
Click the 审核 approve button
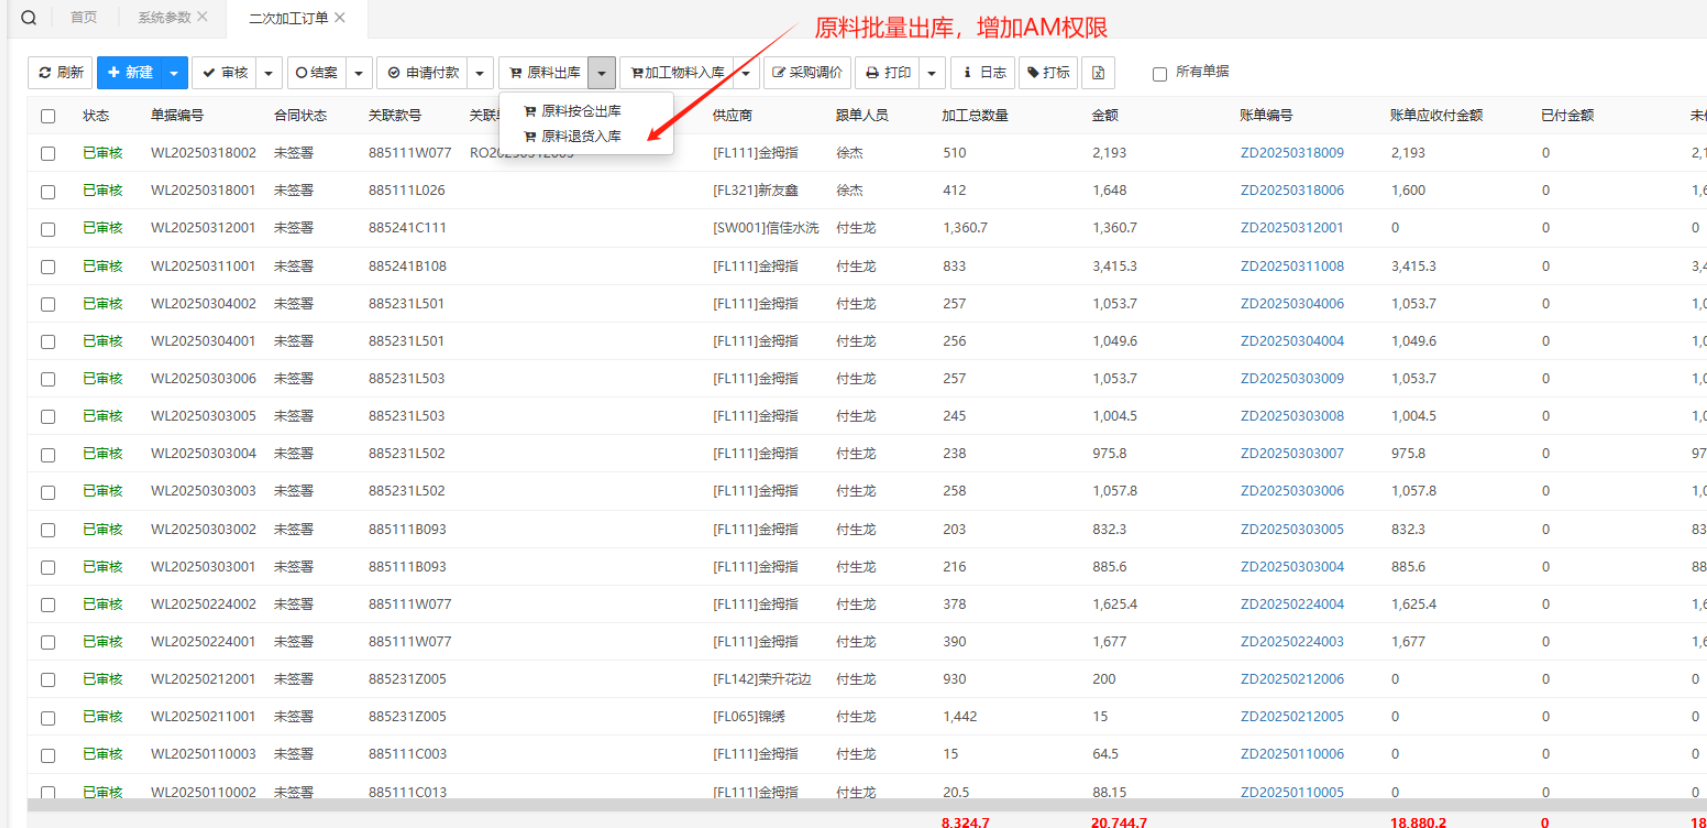coord(225,73)
